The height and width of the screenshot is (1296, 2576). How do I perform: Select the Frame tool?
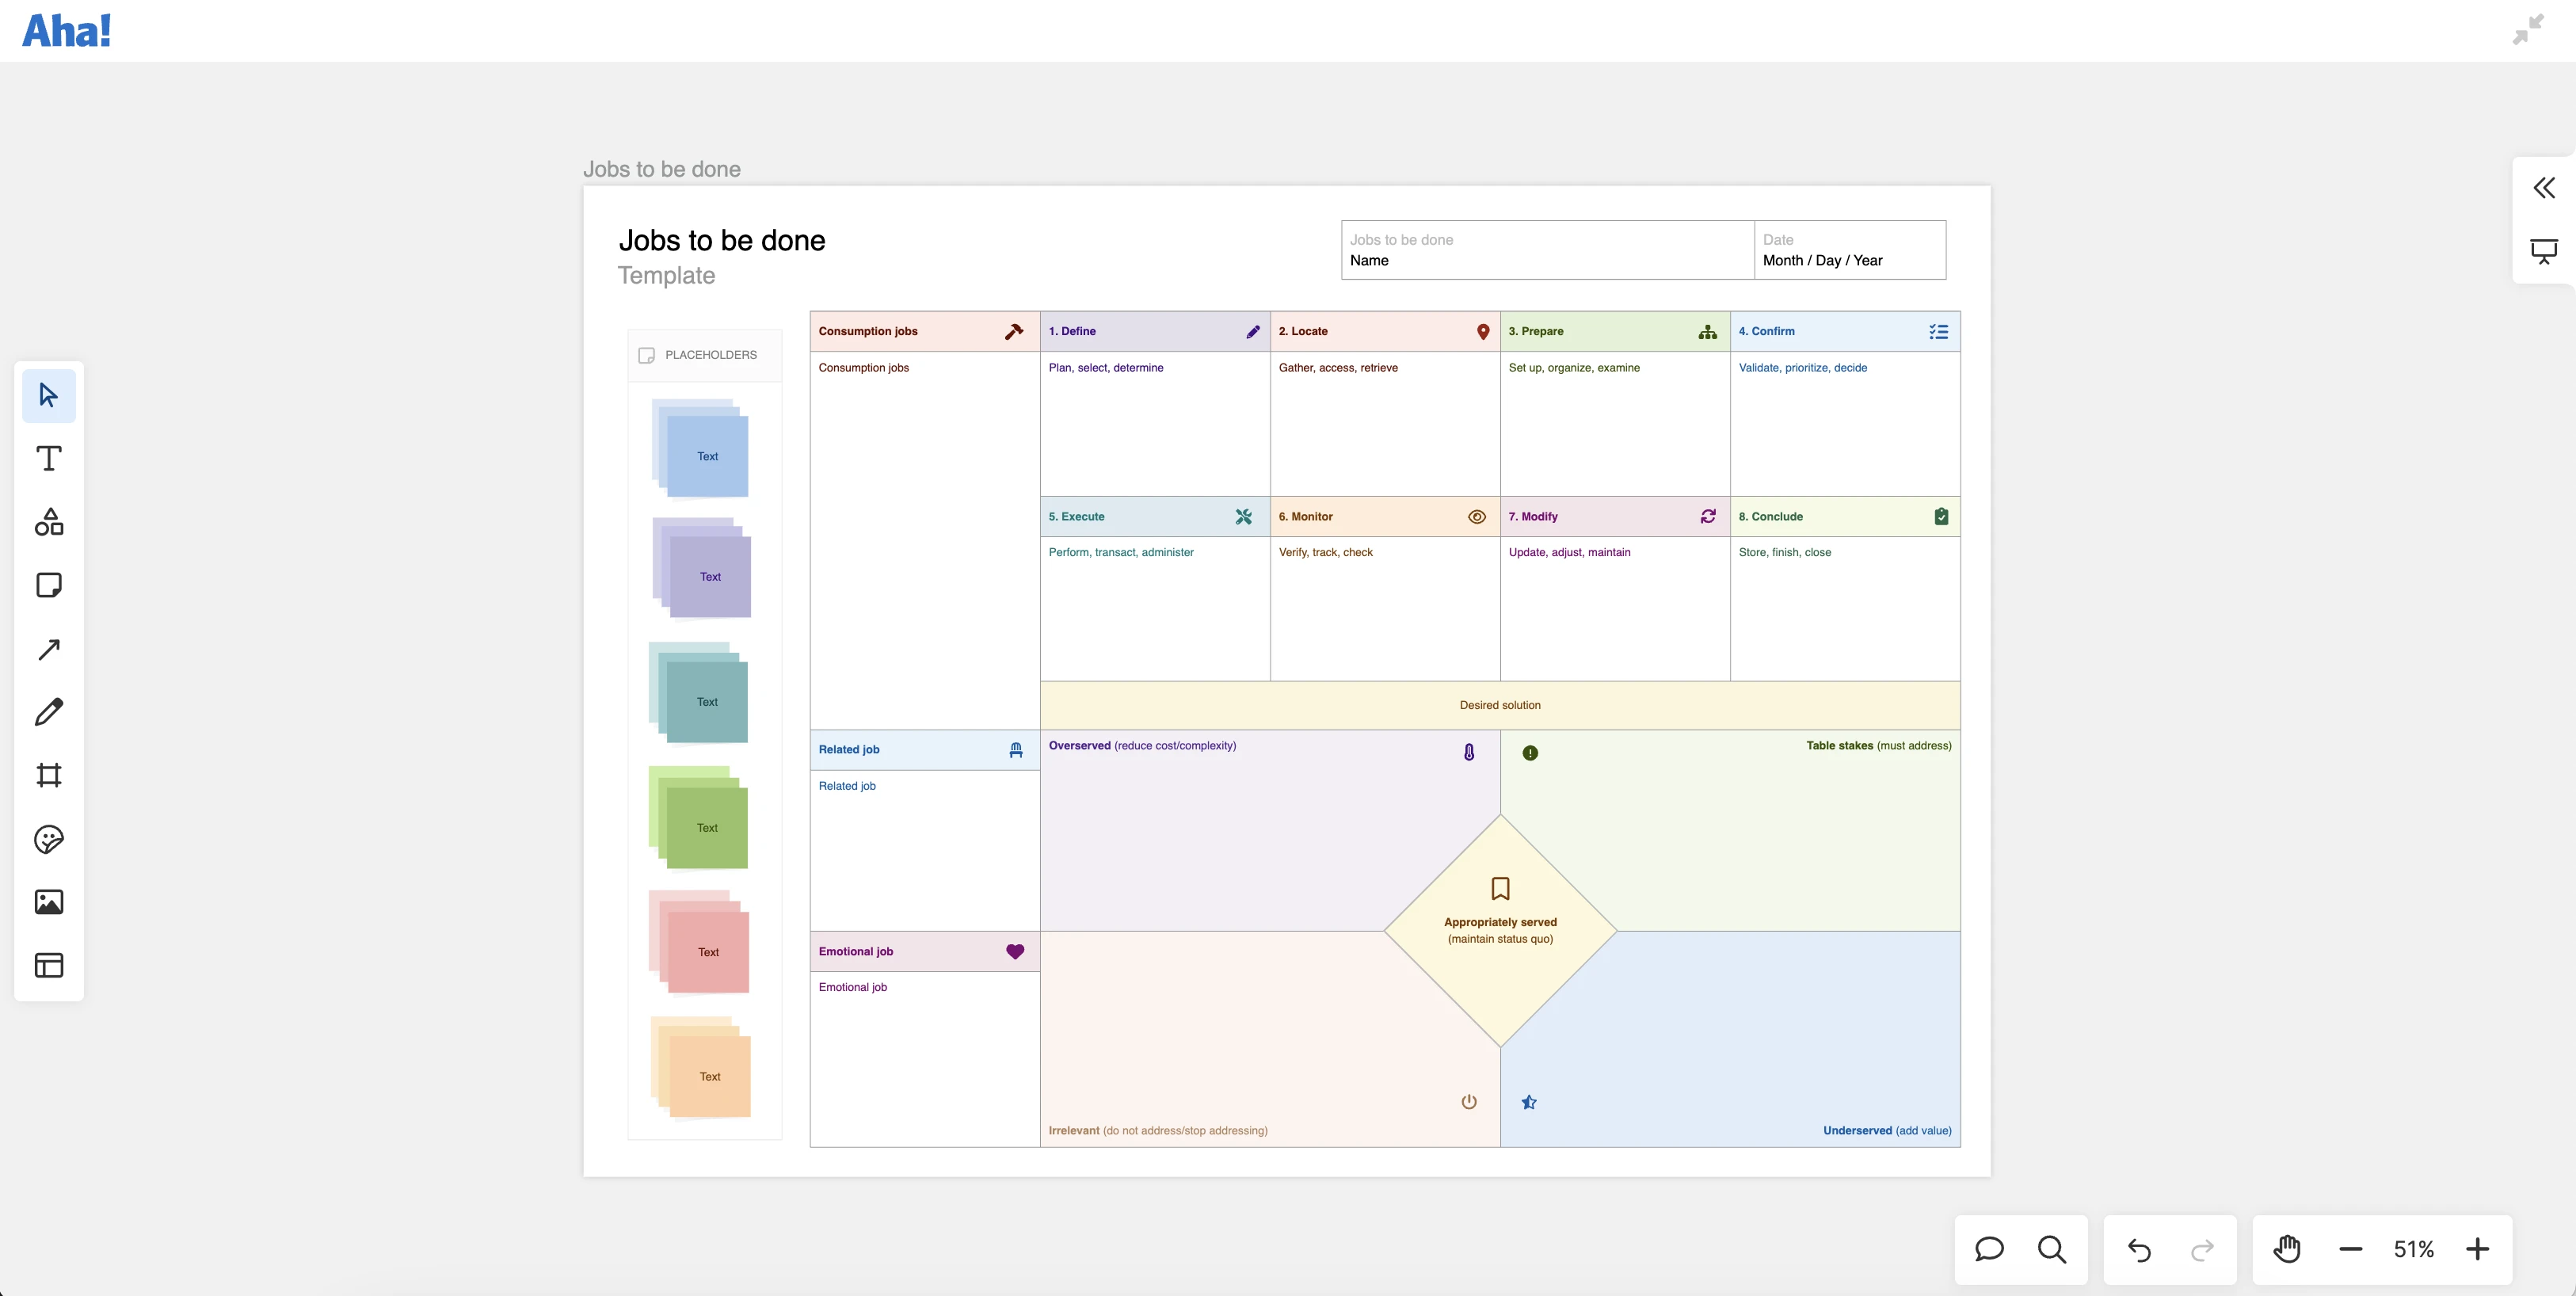pyautogui.click(x=48, y=775)
